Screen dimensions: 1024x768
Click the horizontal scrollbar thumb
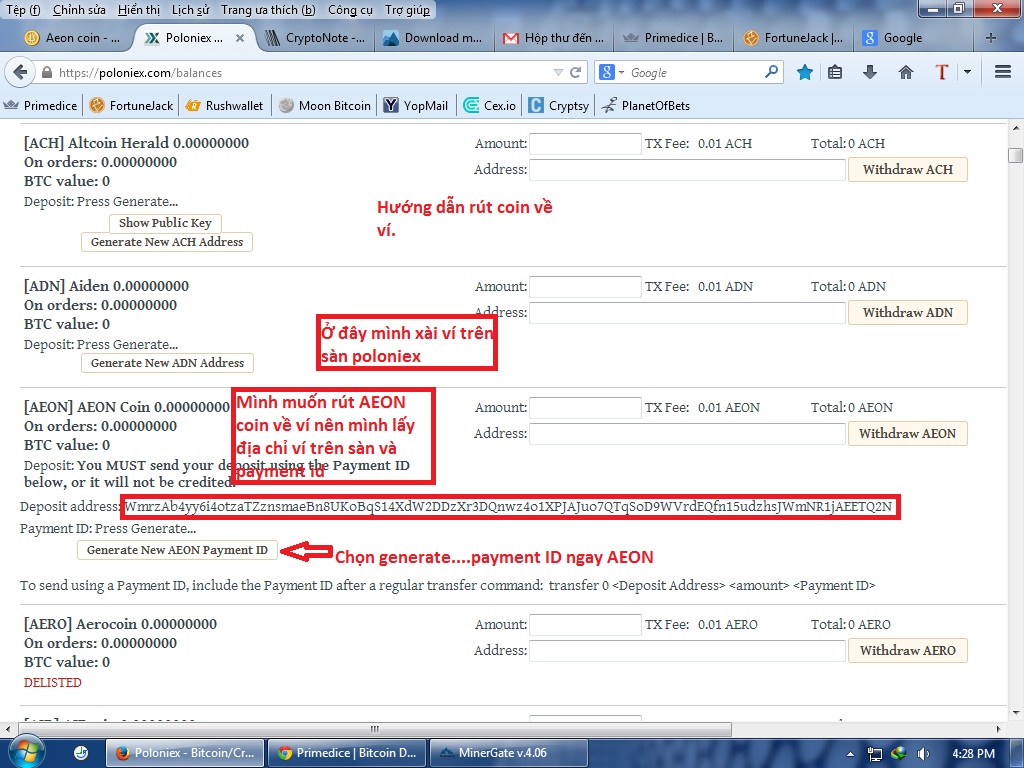click(x=374, y=729)
